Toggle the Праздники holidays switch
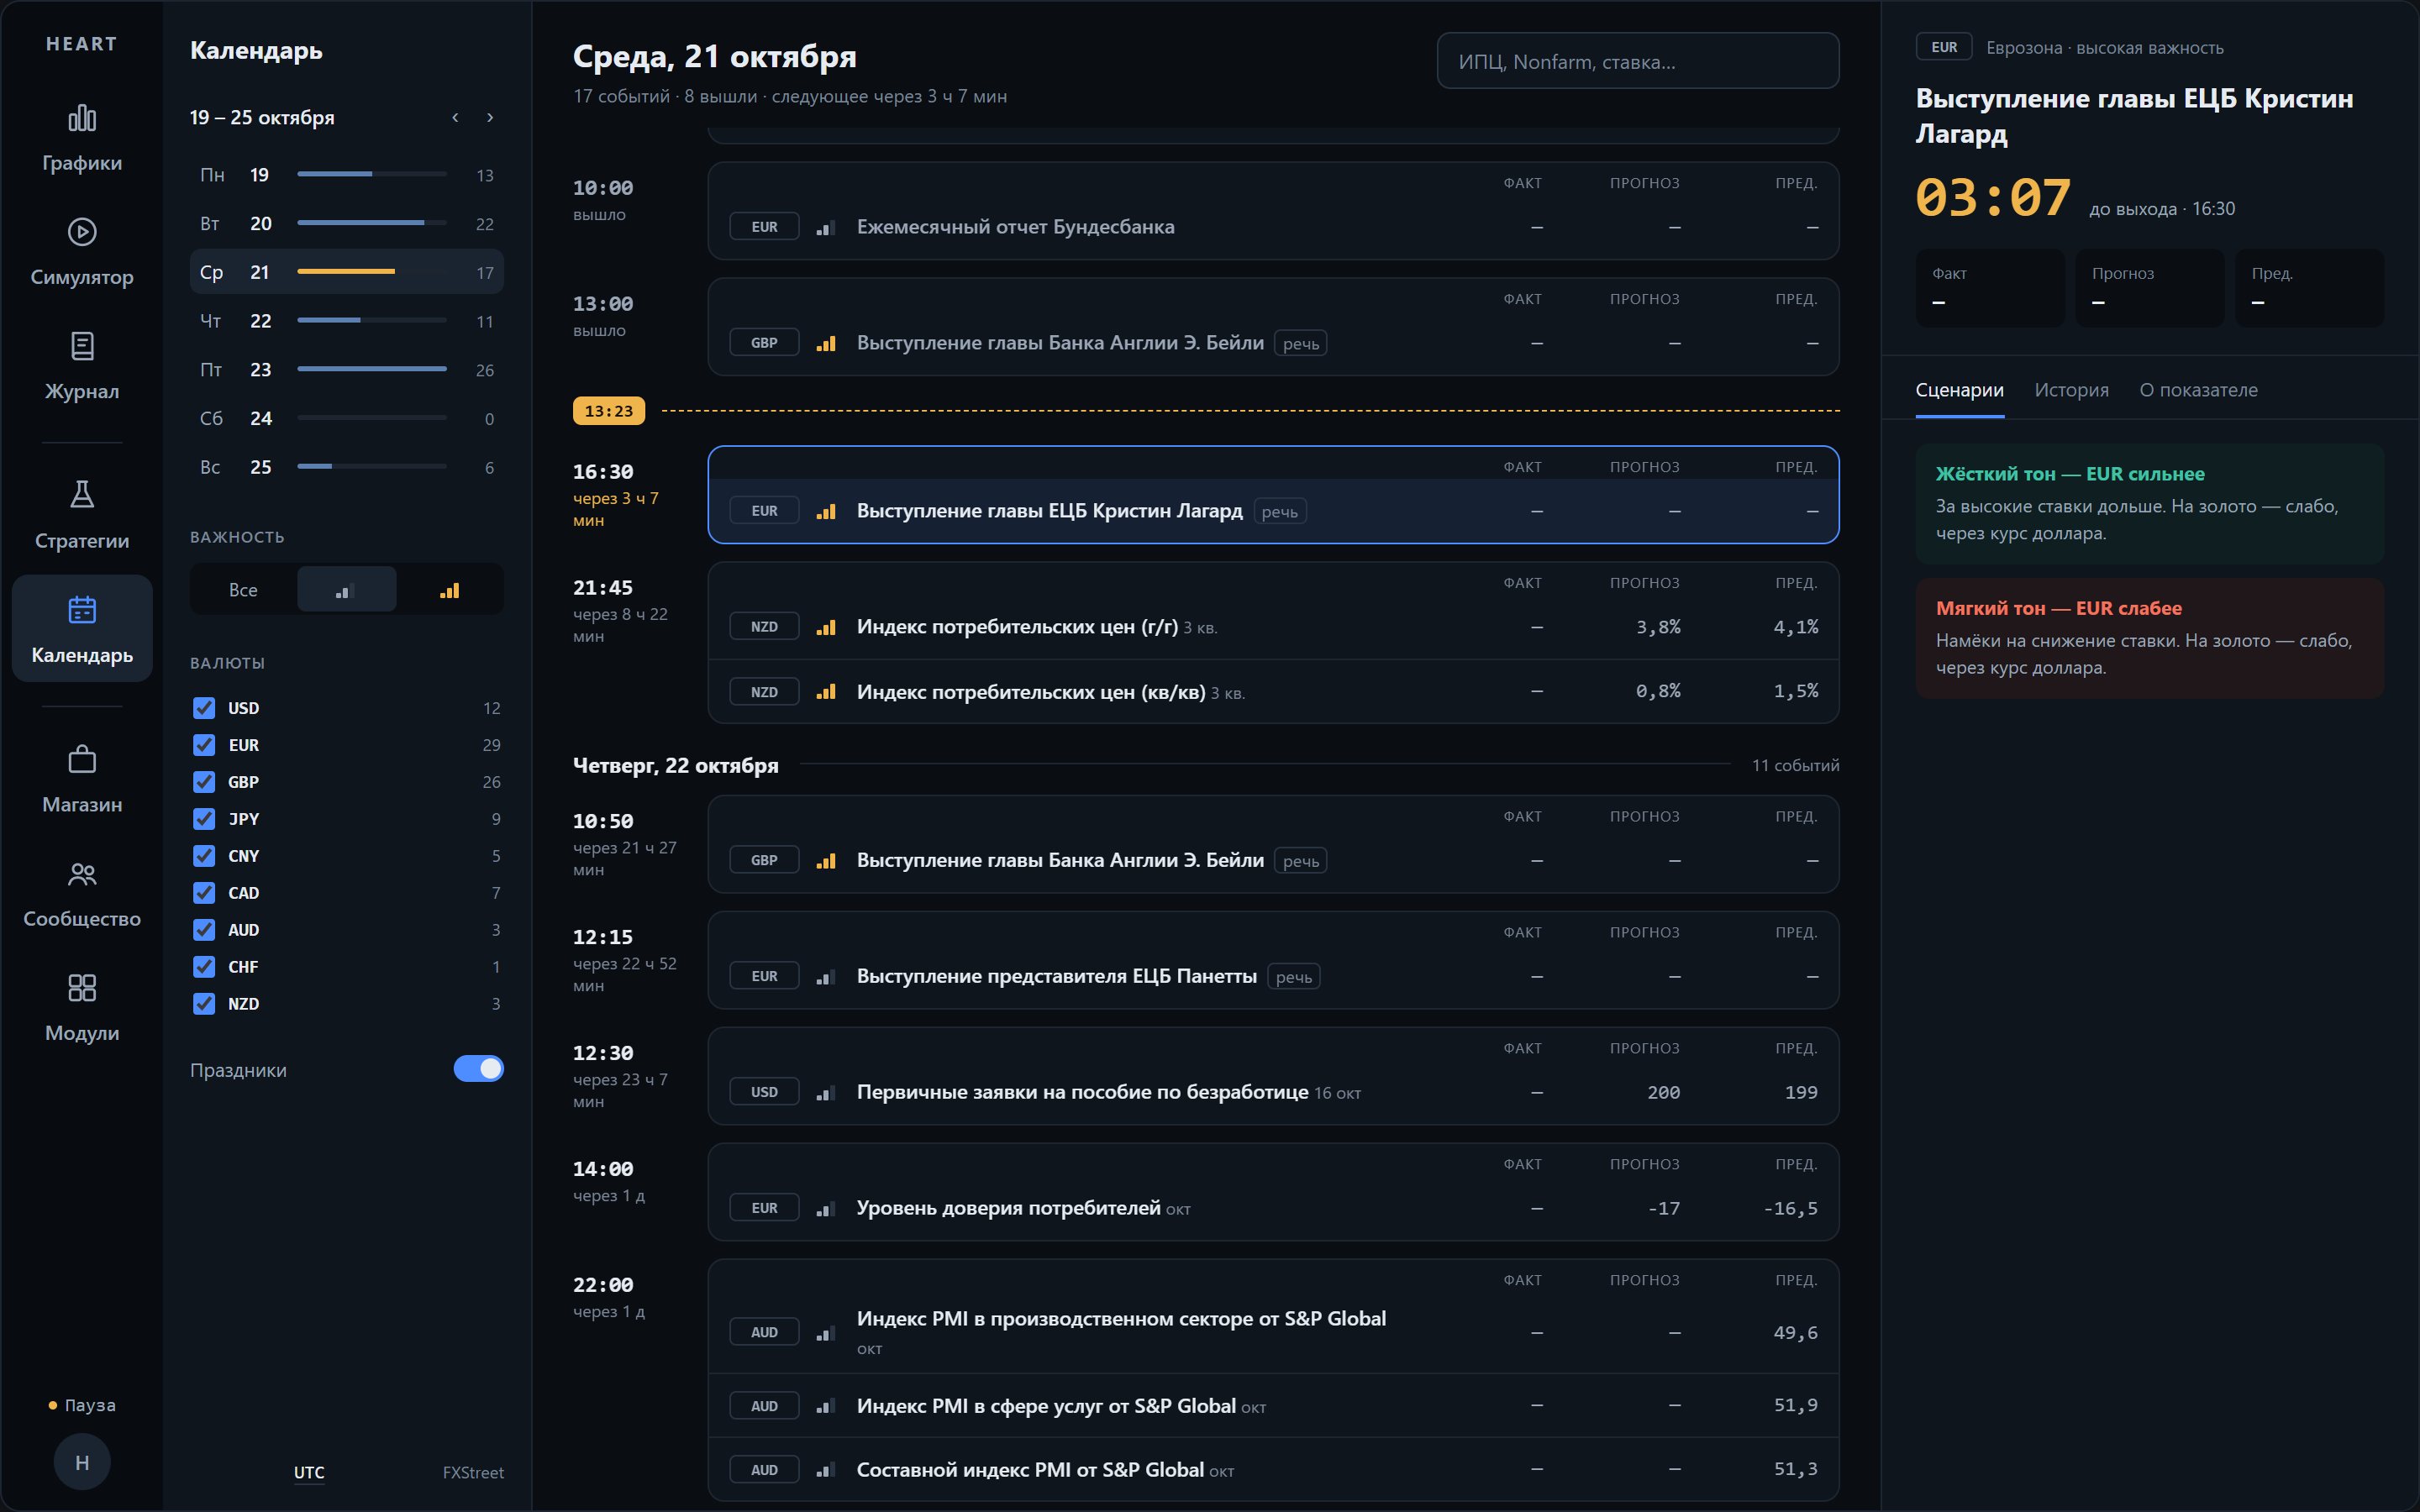 pos(478,1069)
